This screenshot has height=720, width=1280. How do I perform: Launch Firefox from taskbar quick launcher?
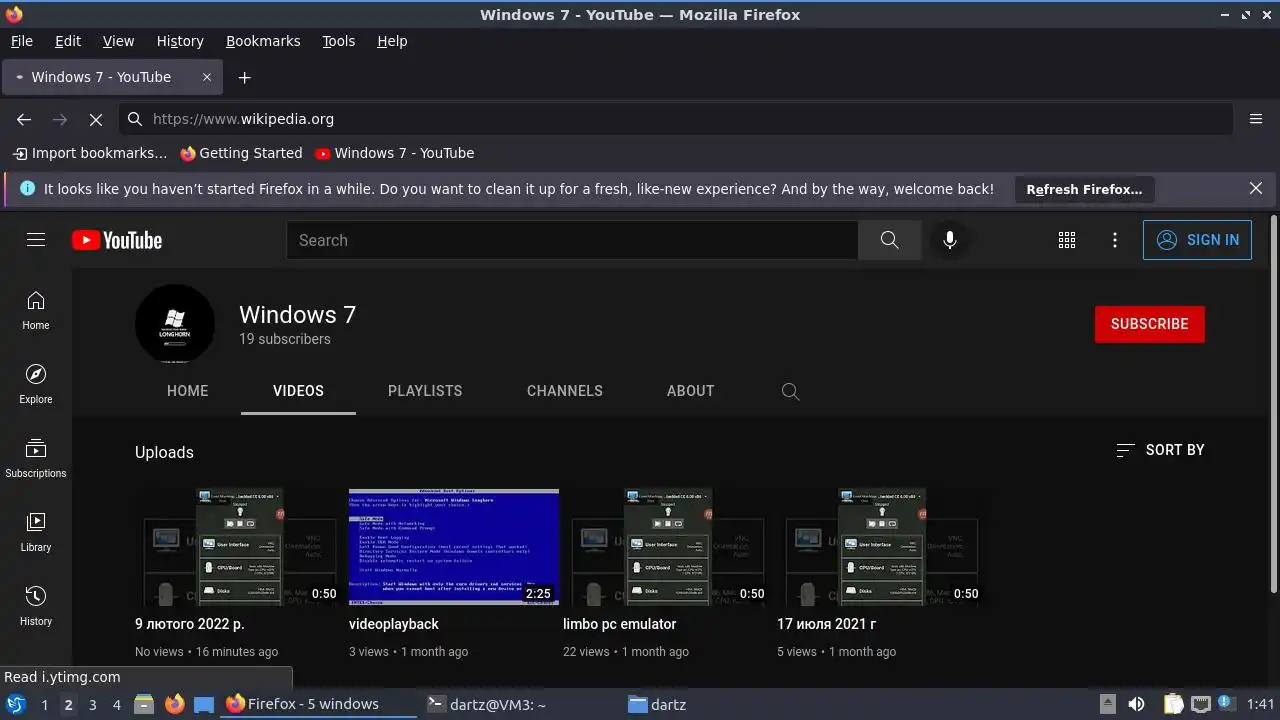(x=175, y=704)
